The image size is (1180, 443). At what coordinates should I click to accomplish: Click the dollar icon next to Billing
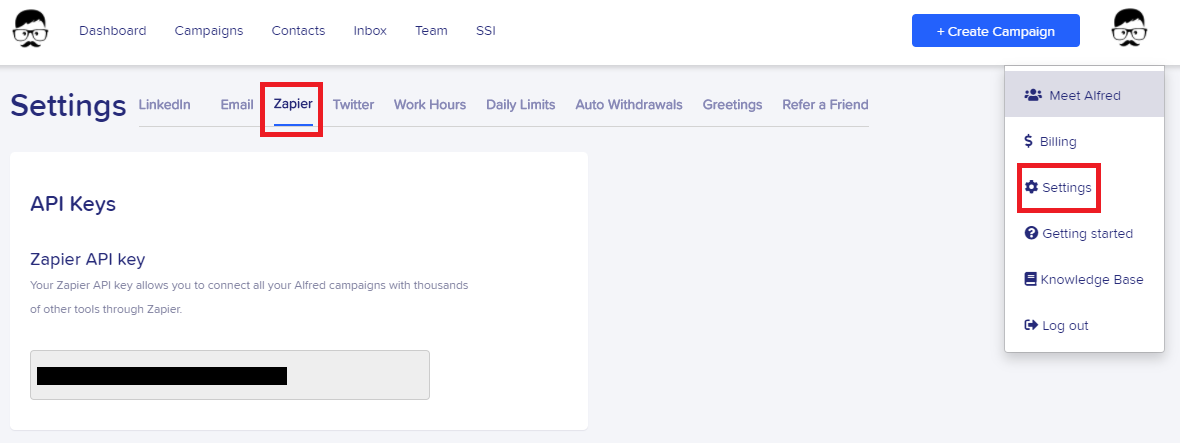pyautogui.click(x=1029, y=141)
